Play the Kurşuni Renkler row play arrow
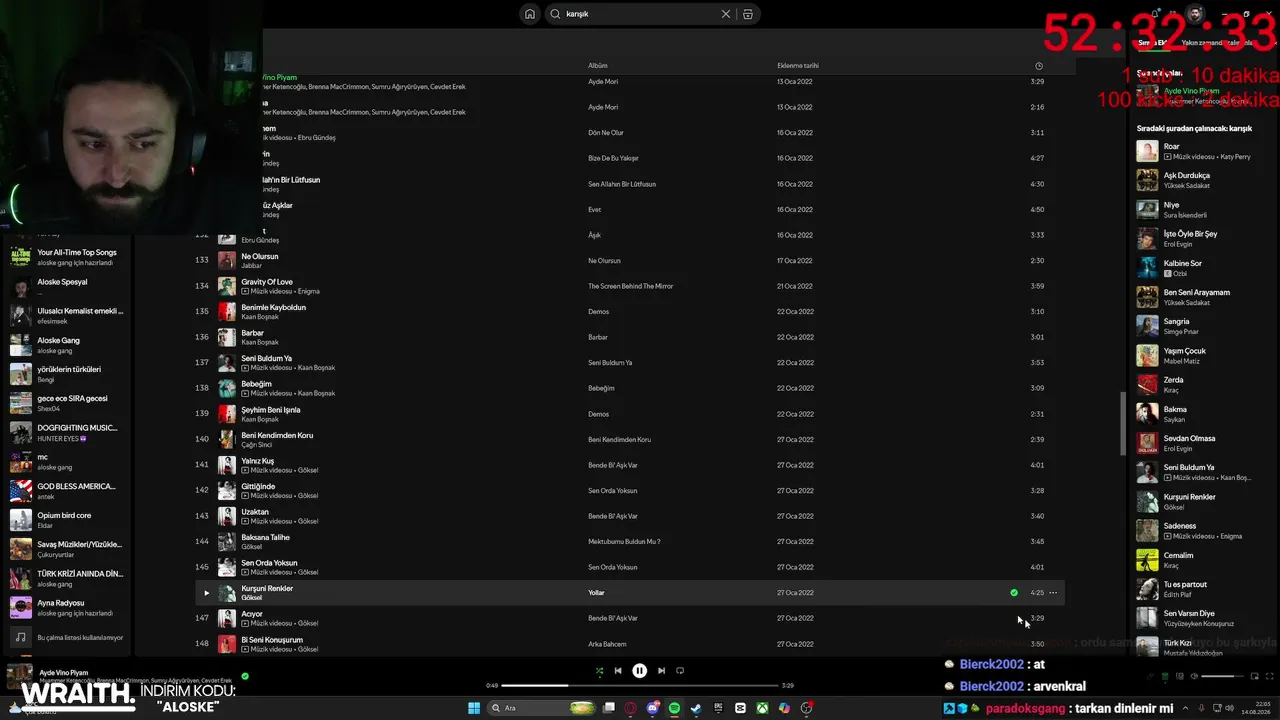The height and width of the screenshot is (720, 1280). 207,593
